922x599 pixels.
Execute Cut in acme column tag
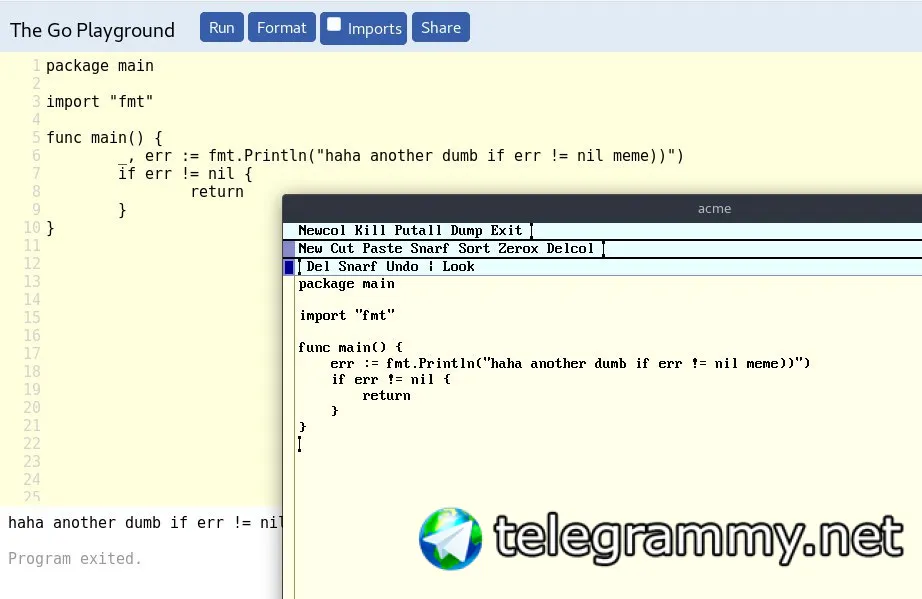pos(342,249)
